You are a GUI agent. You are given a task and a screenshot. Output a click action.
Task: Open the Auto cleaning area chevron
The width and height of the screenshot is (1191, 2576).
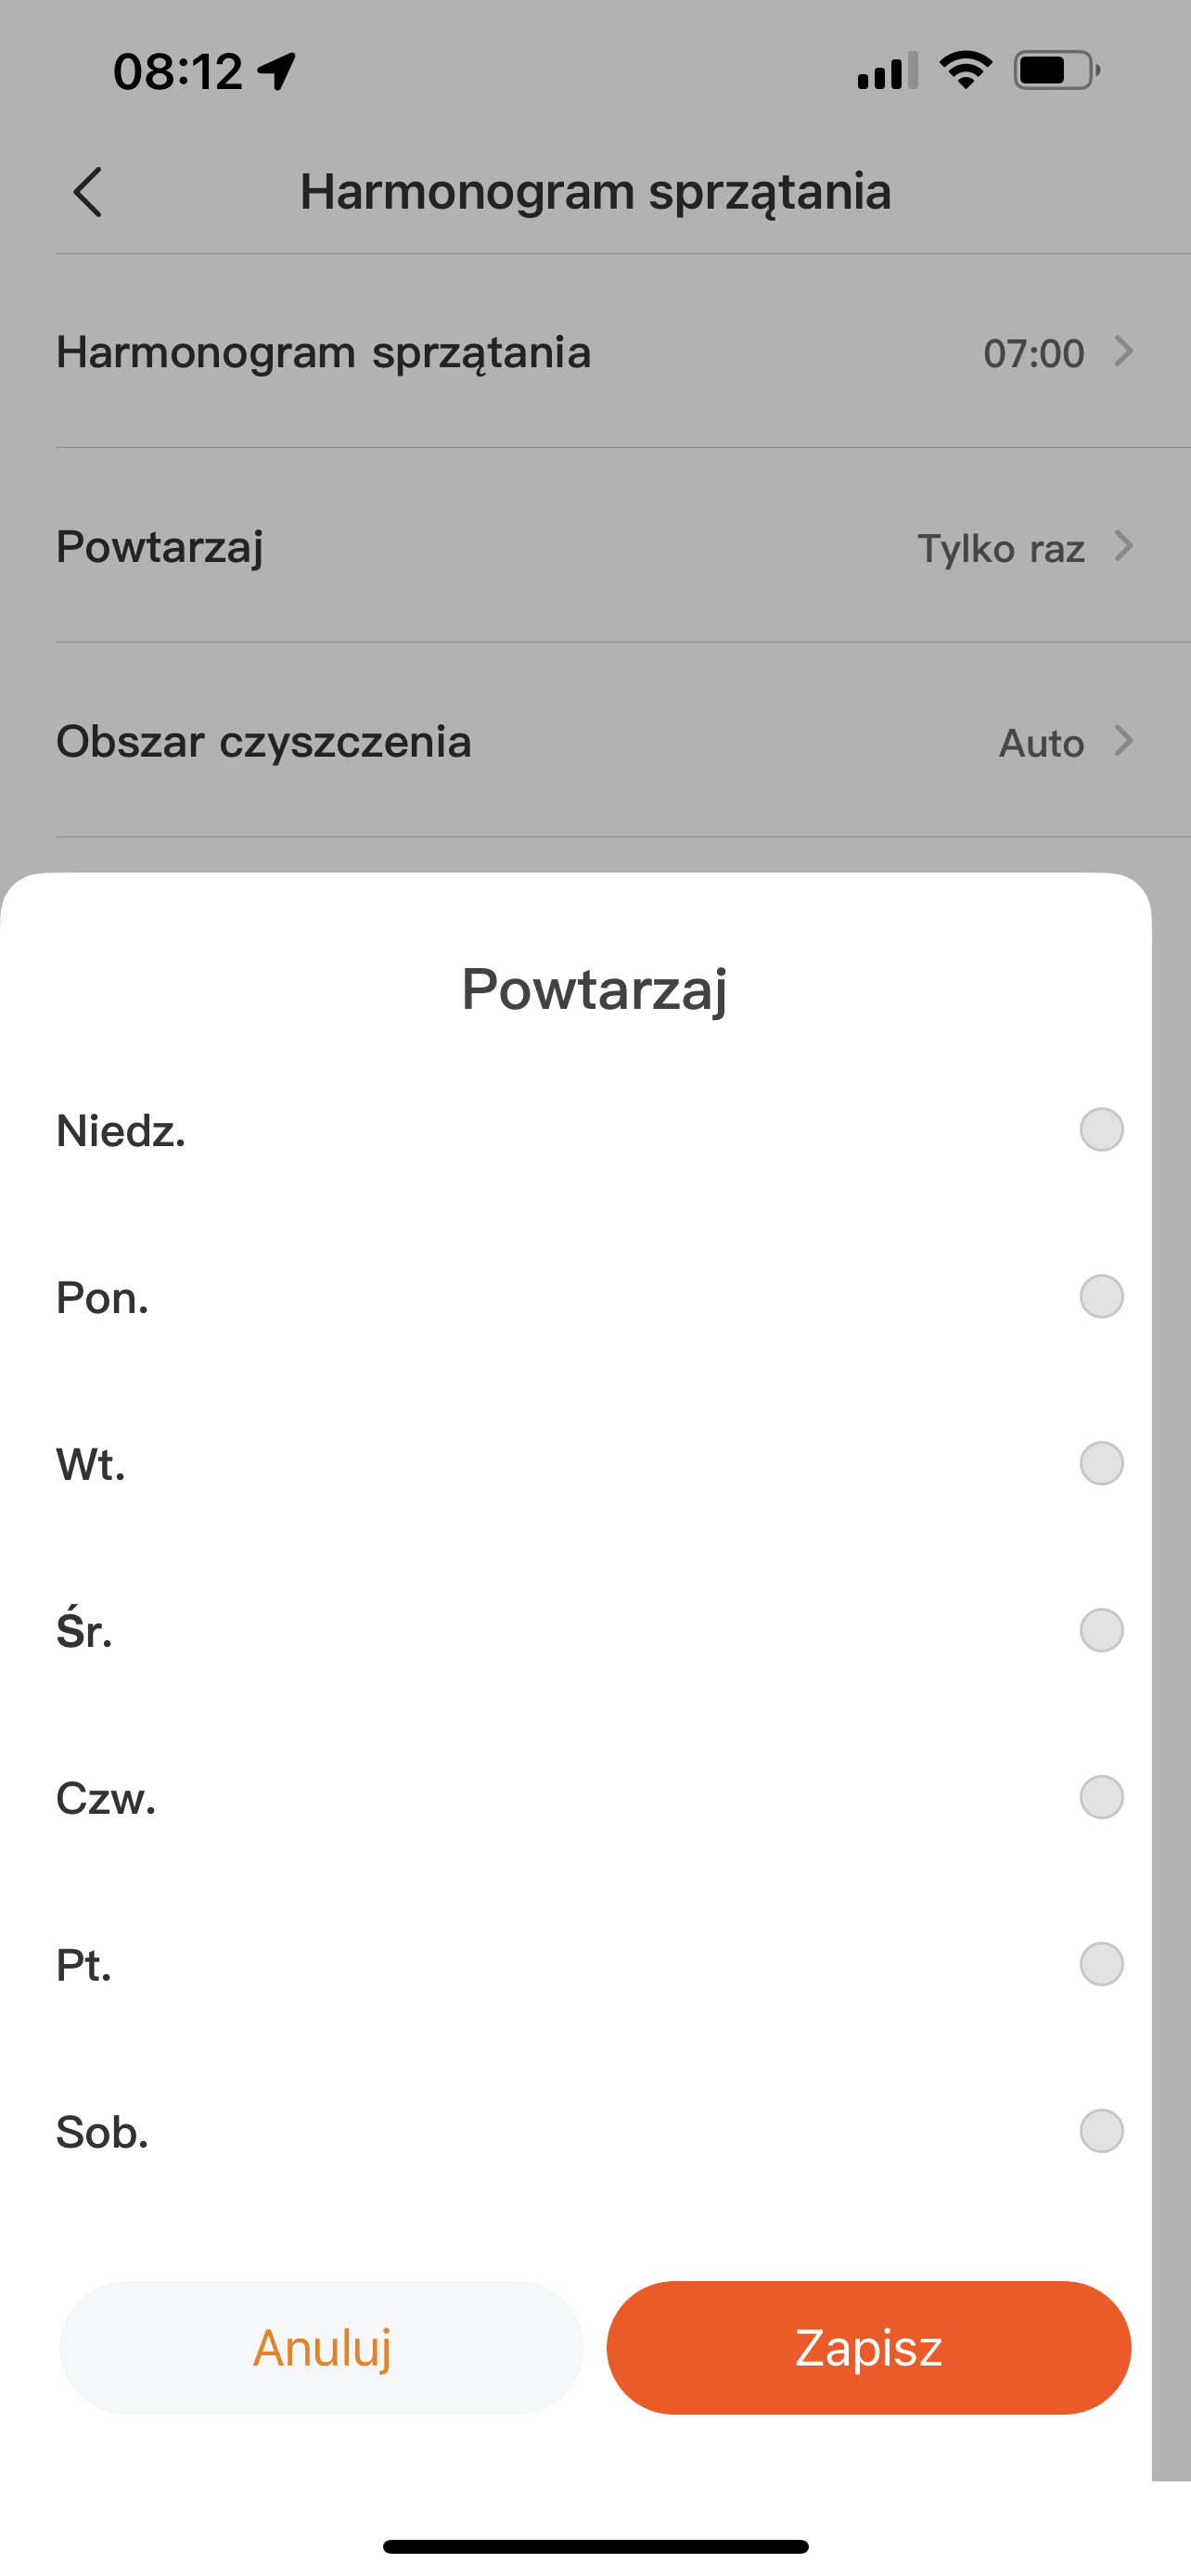[1124, 741]
